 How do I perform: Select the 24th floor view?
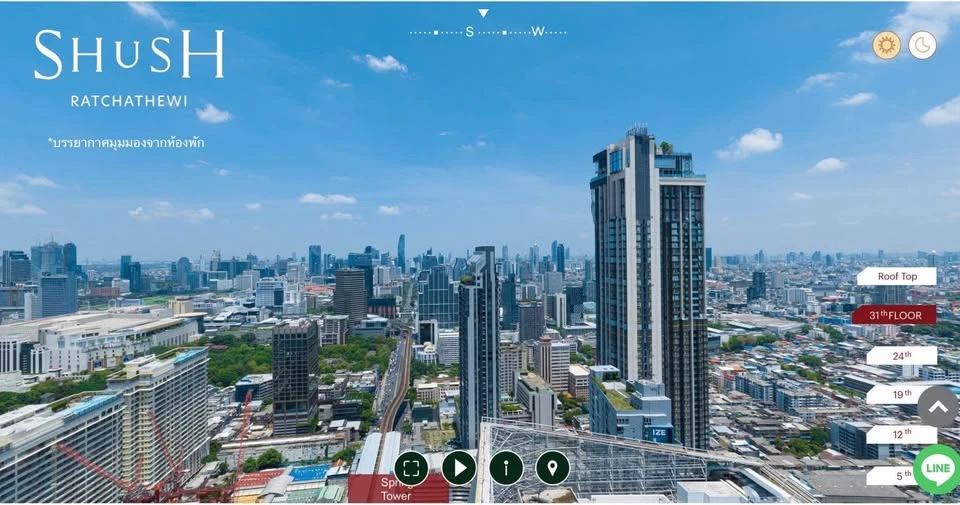pos(901,356)
